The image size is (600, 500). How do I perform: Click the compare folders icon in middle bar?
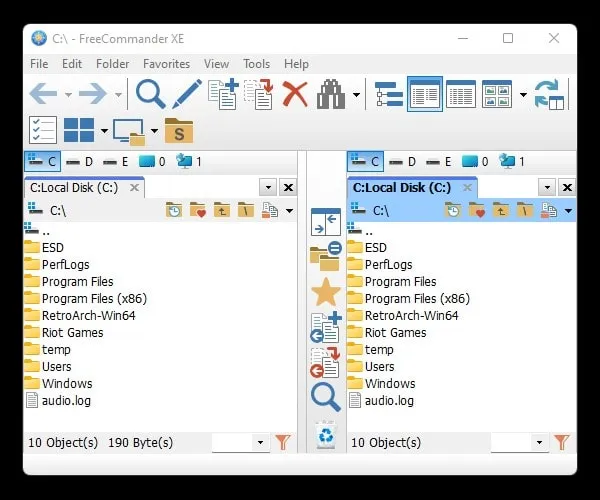point(326,256)
